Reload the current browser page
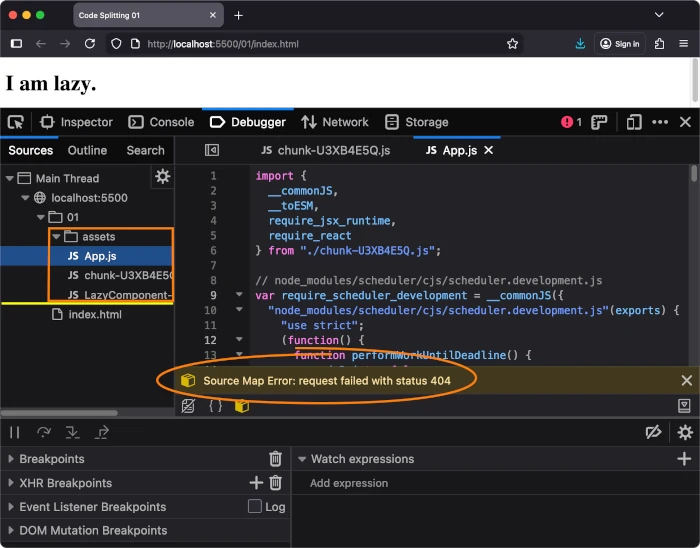The width and height of the screenshot is (700, 548). [x=90, y=44]
